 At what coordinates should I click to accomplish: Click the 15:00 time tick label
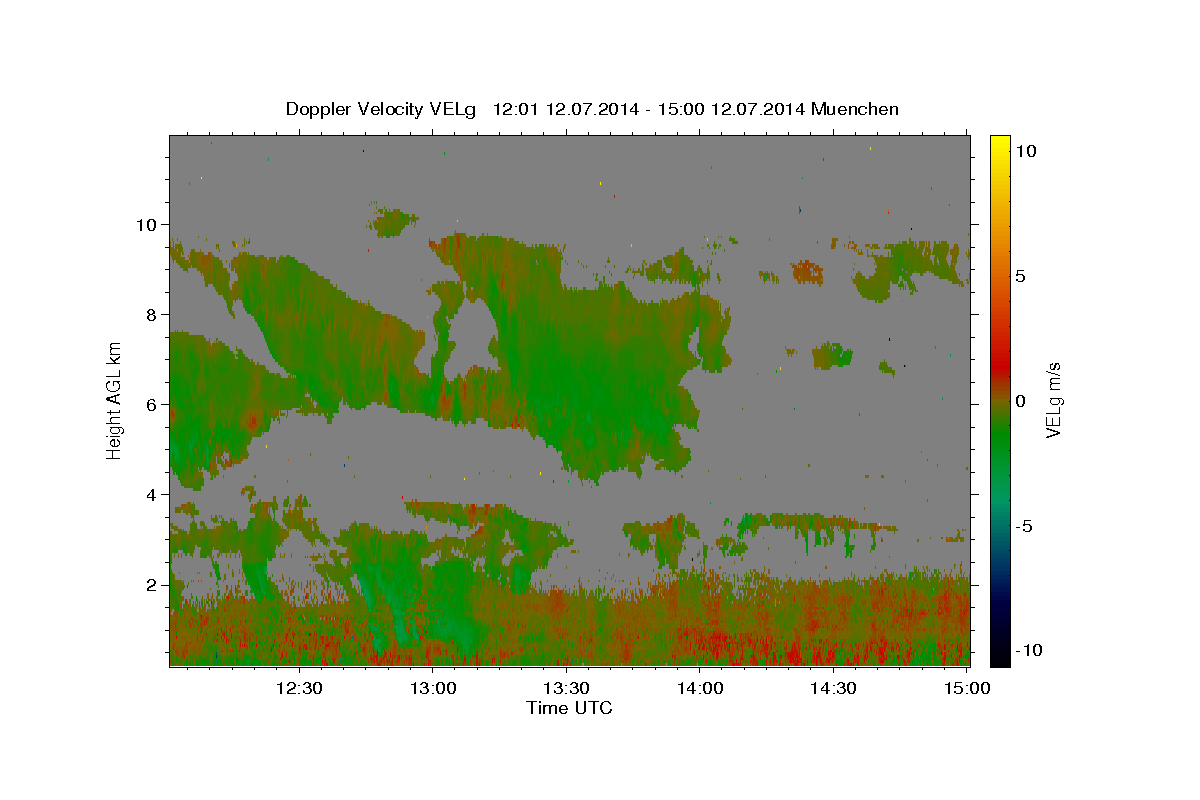tap(966, 688)
